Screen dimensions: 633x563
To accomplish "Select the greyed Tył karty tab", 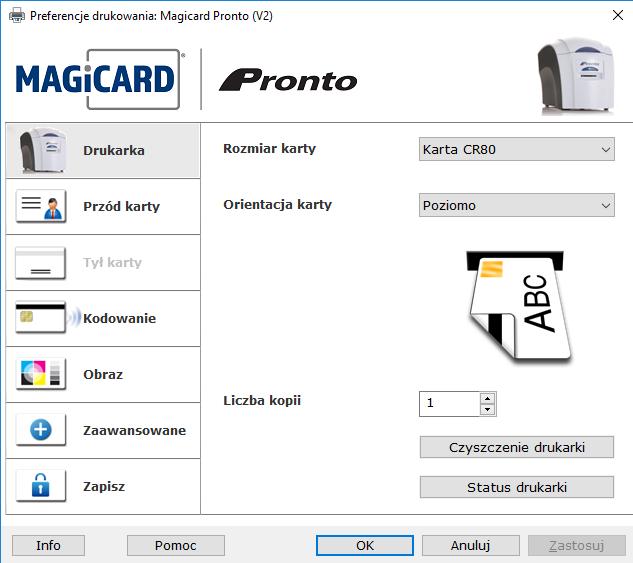I will [x=103, y=262].
